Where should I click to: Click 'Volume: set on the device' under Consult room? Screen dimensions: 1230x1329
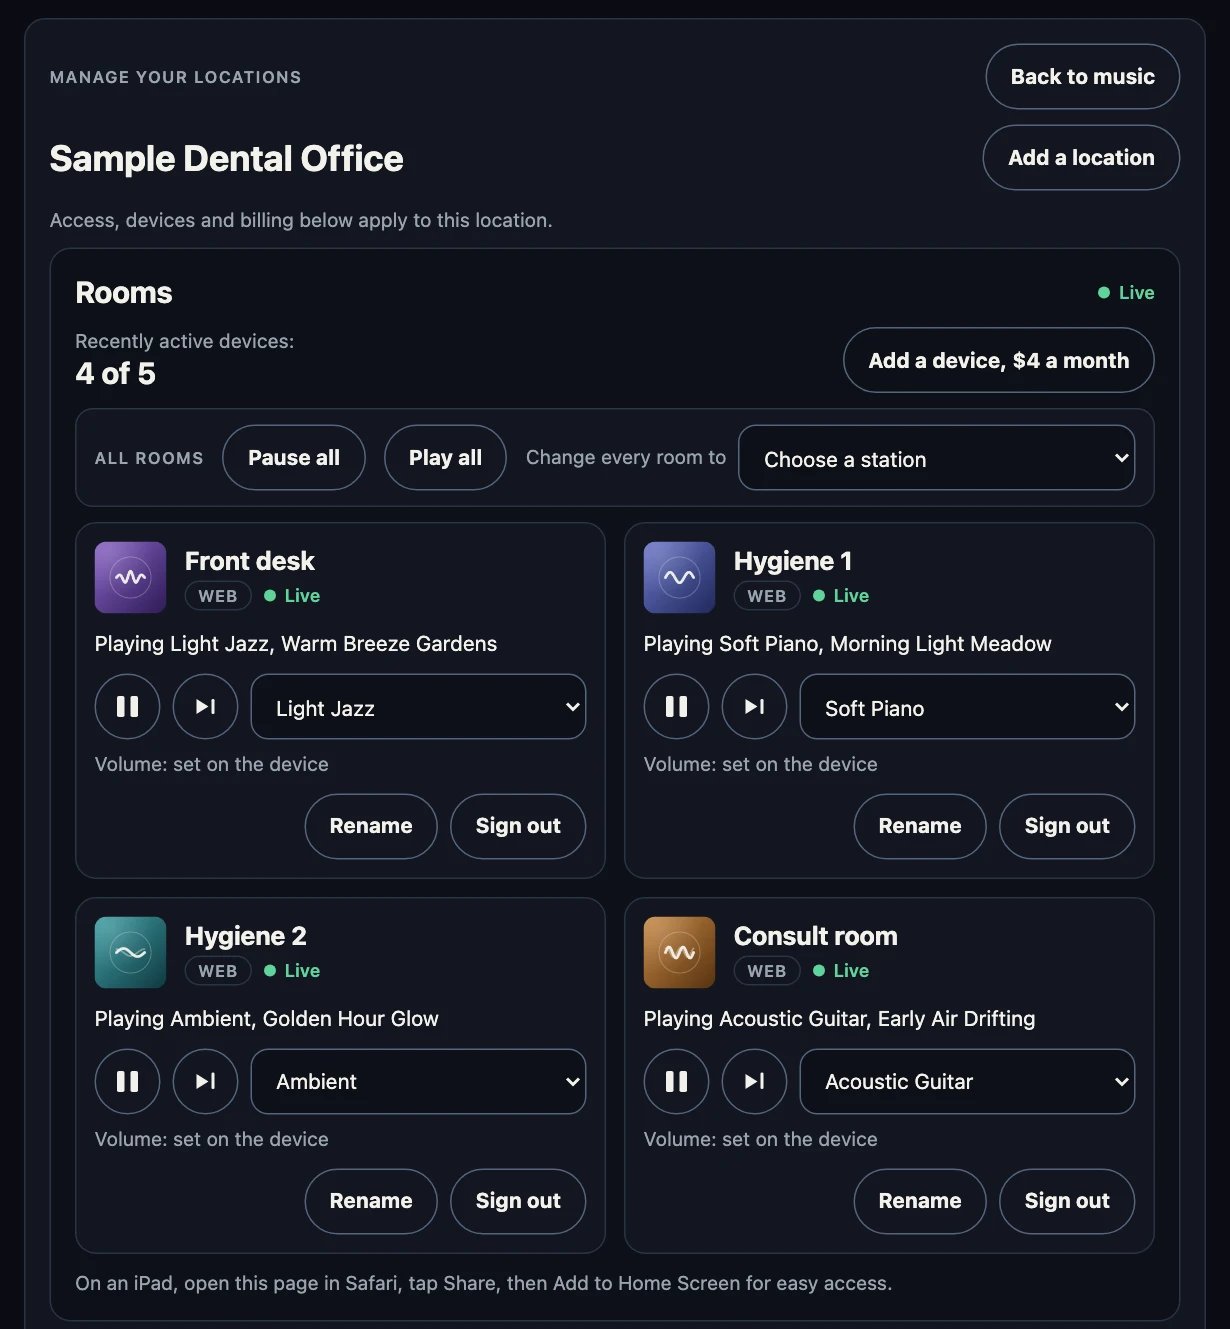click(761, 1139)
